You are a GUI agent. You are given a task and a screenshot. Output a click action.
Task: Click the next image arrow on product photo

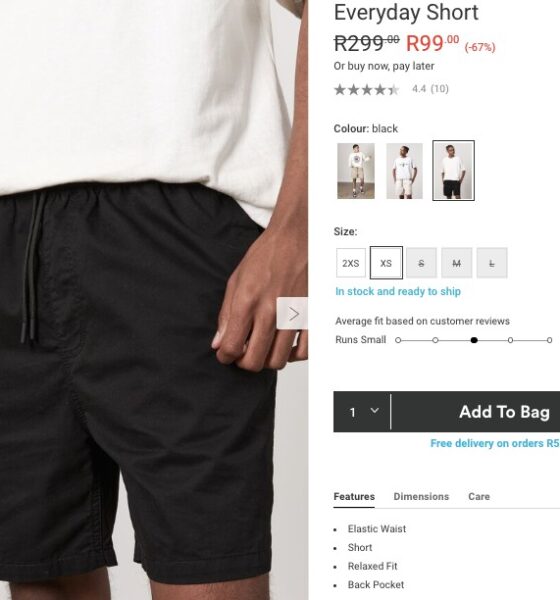(292, 313)
